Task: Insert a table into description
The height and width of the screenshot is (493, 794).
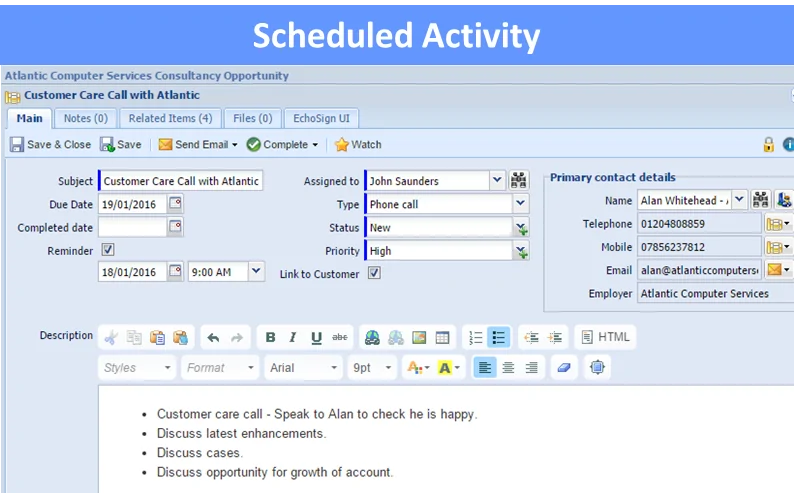Action: (x=443, y=338)
